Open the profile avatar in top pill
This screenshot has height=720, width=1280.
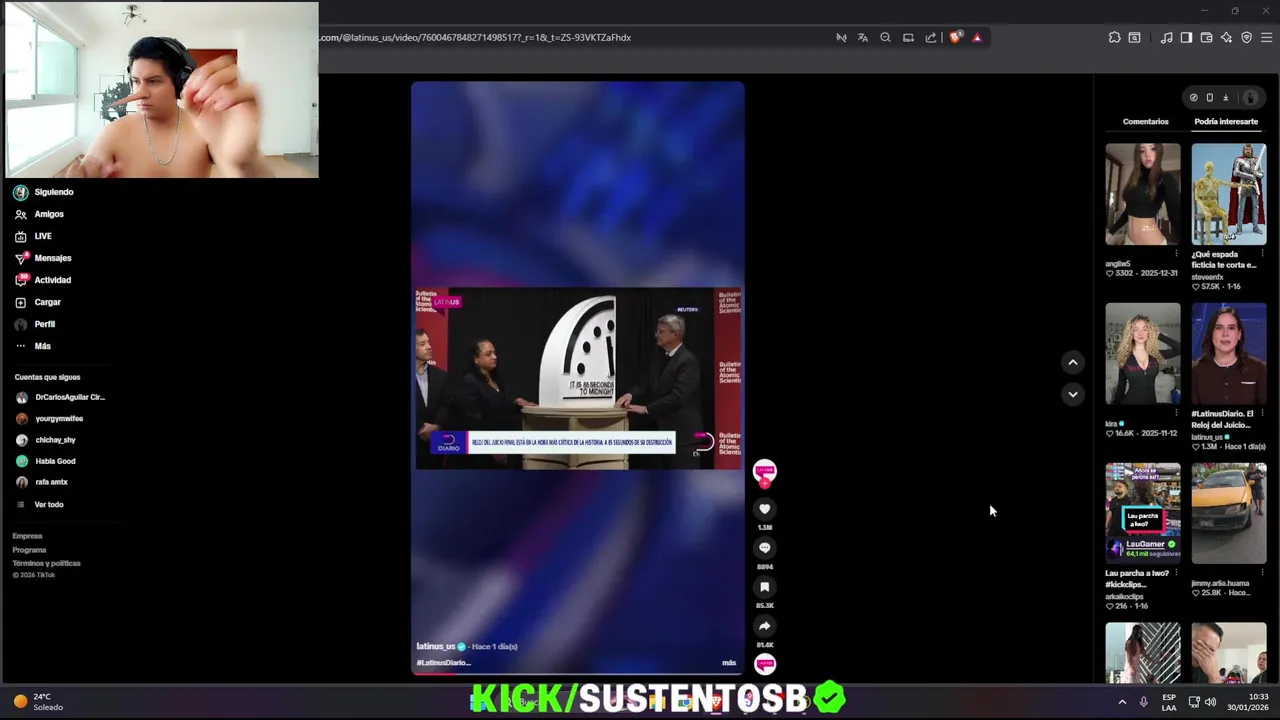(x=1249, y=97)
